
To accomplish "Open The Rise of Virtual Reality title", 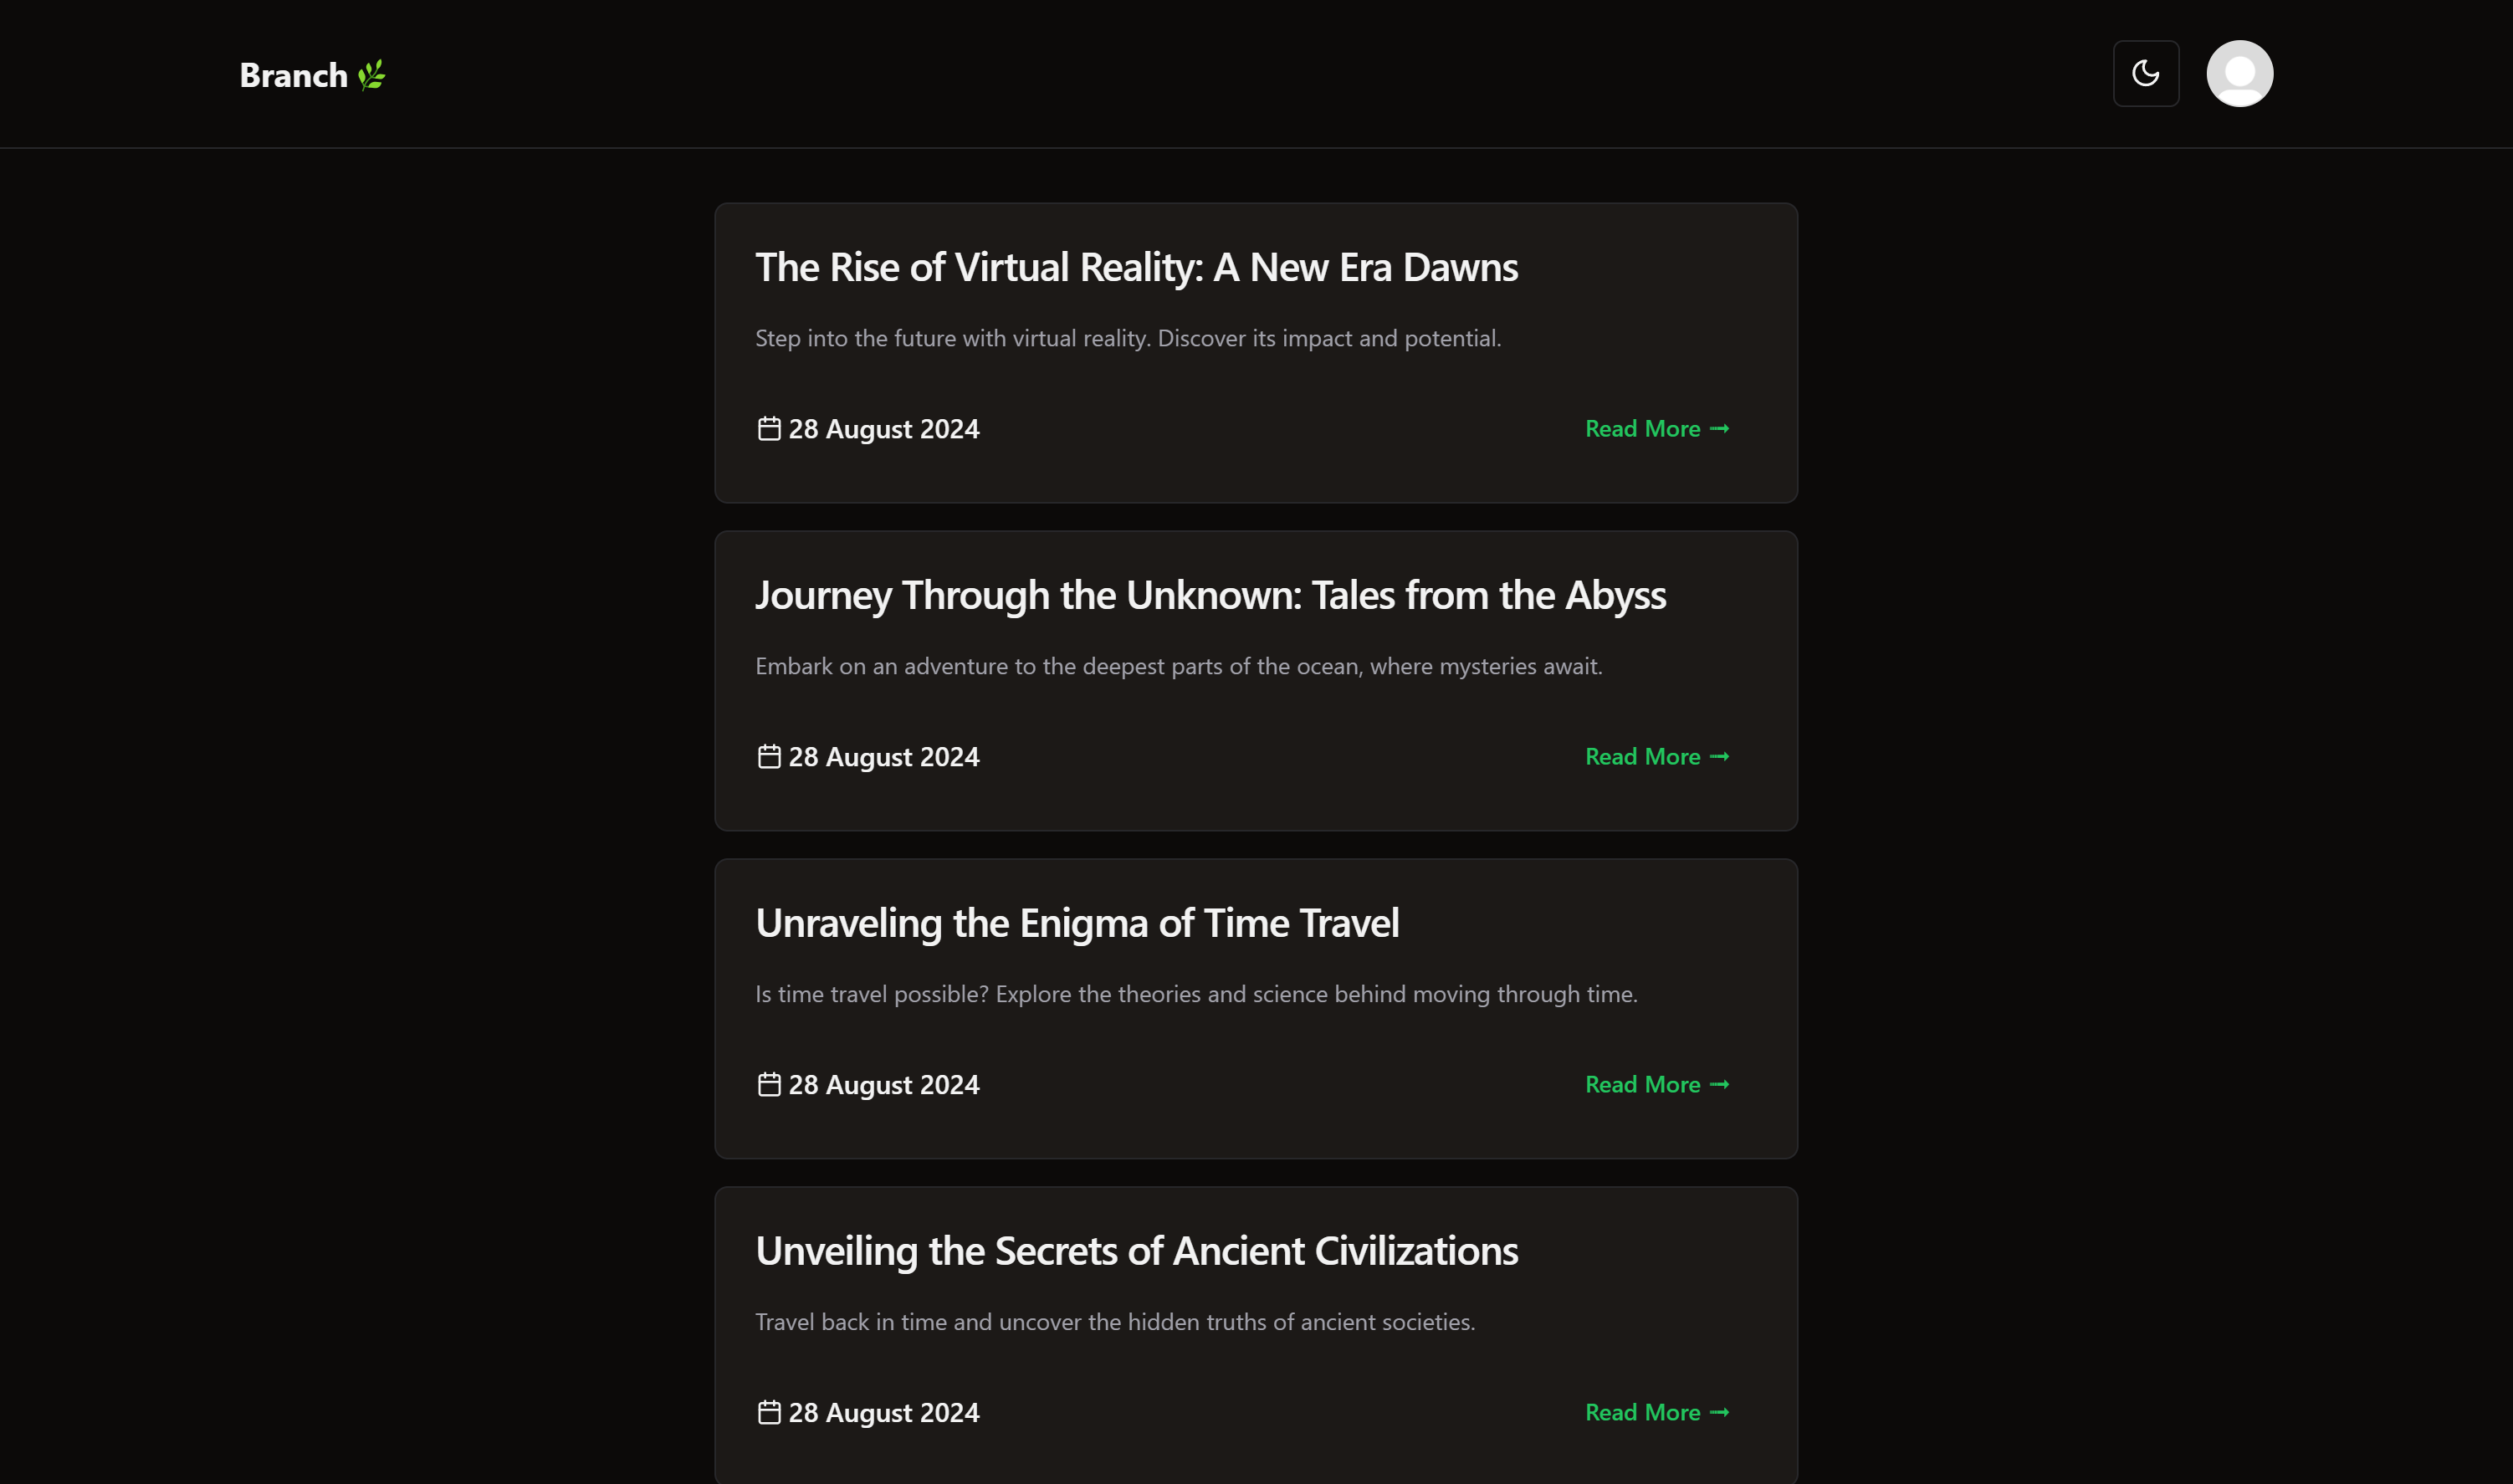I will (x=1136, y=267).
